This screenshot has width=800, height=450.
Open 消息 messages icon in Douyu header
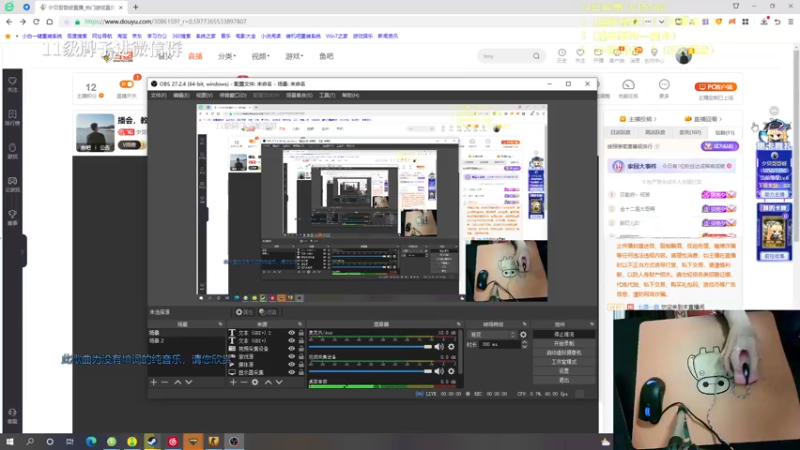point(635,55)
